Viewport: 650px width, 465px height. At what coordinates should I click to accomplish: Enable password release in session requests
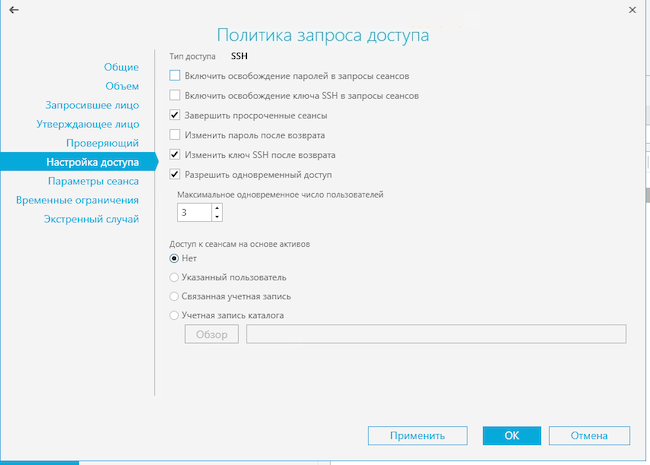click(175, 76)
